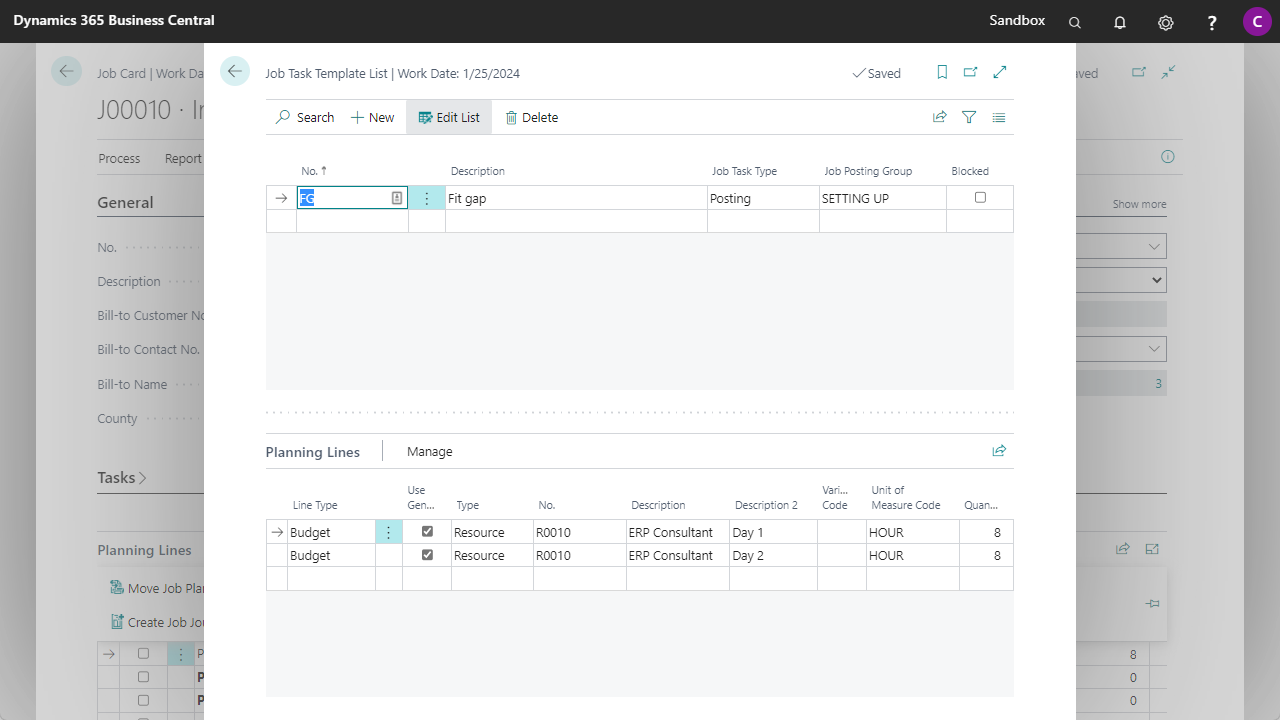The image size is (1280, 720).
Task: Open show more options for first Budget line
Action: pyautogui.click(x=389, y=532)
